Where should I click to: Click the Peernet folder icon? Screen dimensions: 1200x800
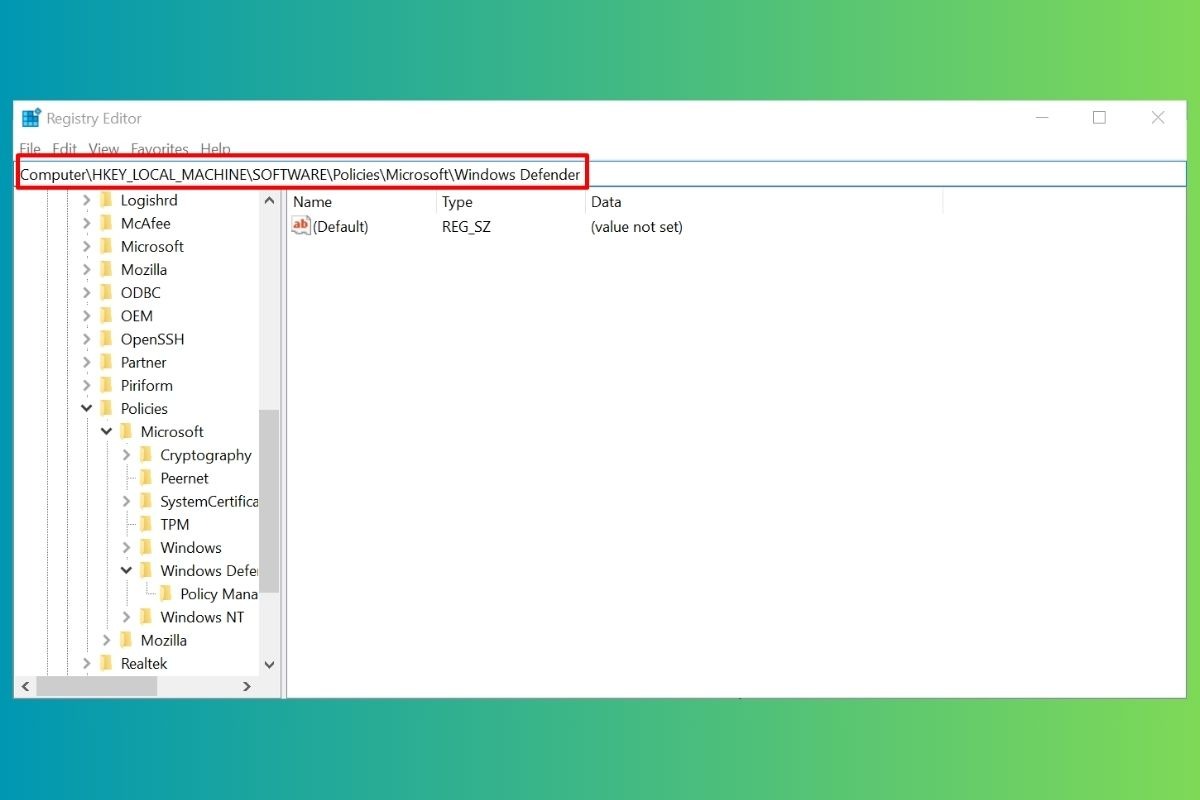[146, 478]
